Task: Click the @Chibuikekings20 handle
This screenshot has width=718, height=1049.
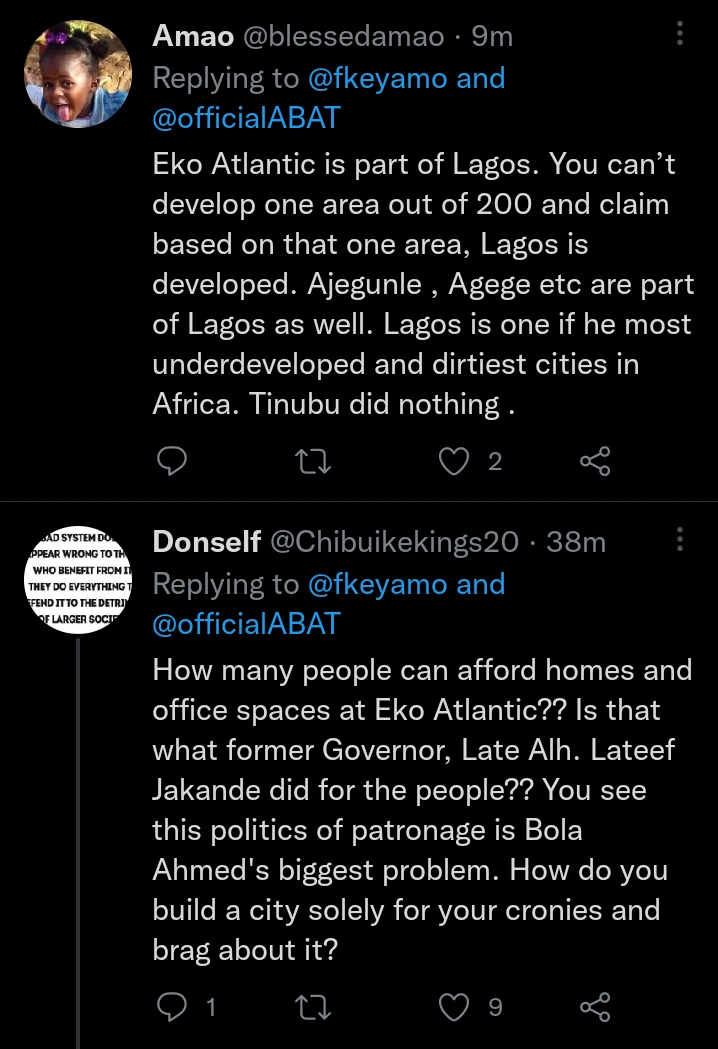Action: (395, 542)
